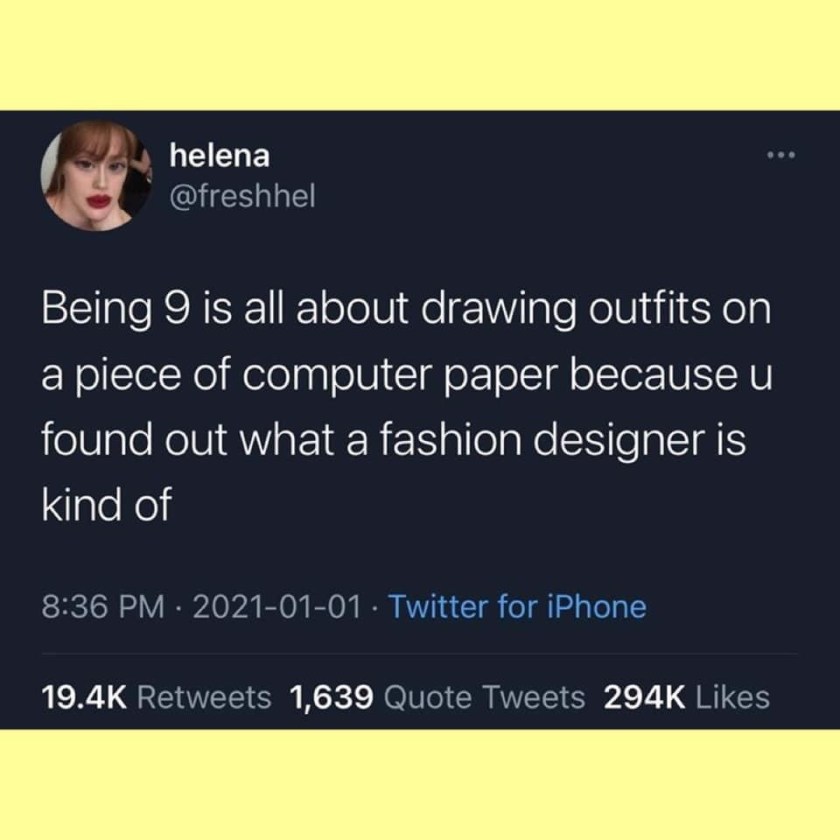
Task: Click the yellow border above the tweet
Action: [x=420, y=55]
